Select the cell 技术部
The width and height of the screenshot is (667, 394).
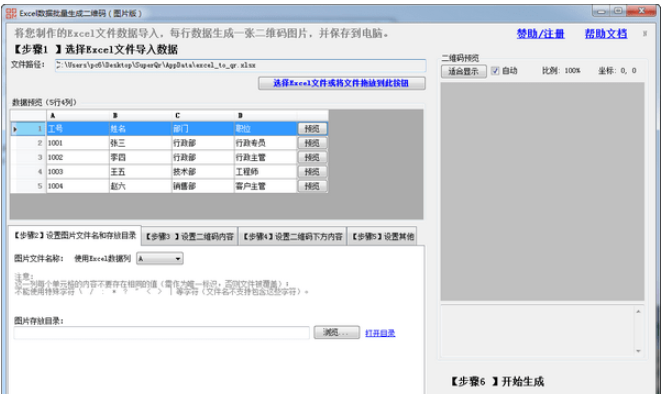[203, 172]
